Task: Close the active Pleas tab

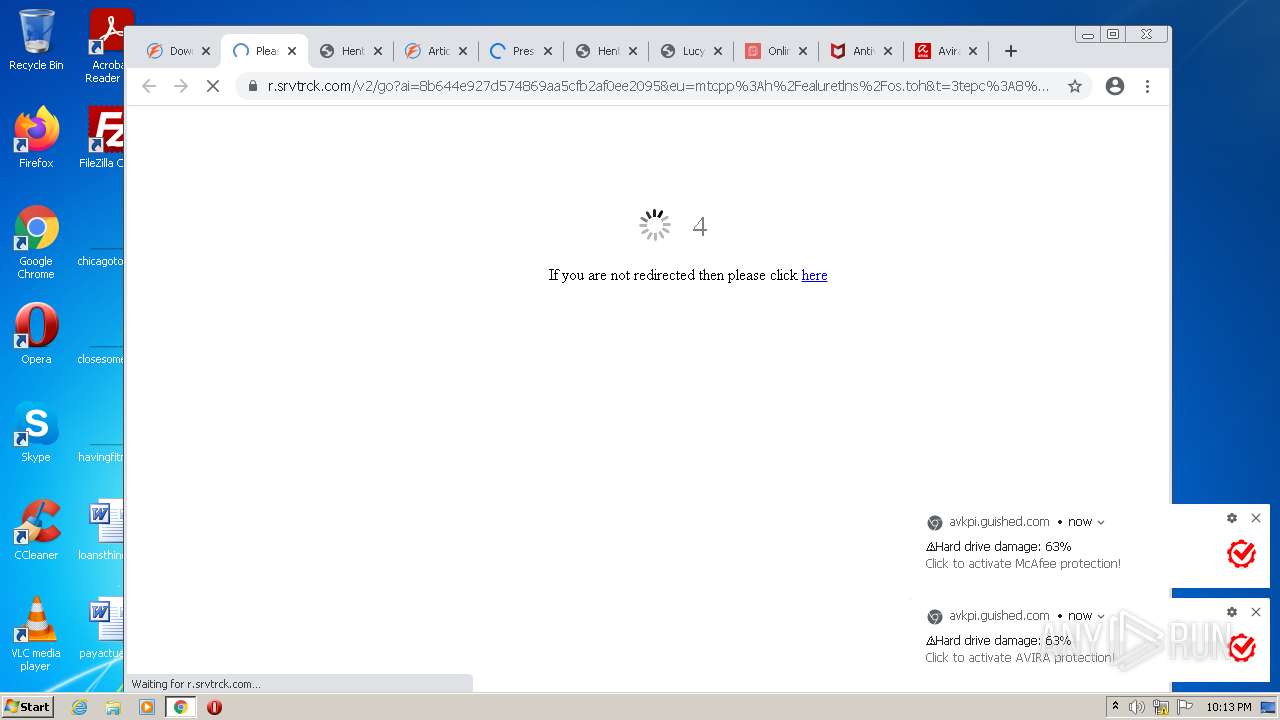Action: point(292,51)
